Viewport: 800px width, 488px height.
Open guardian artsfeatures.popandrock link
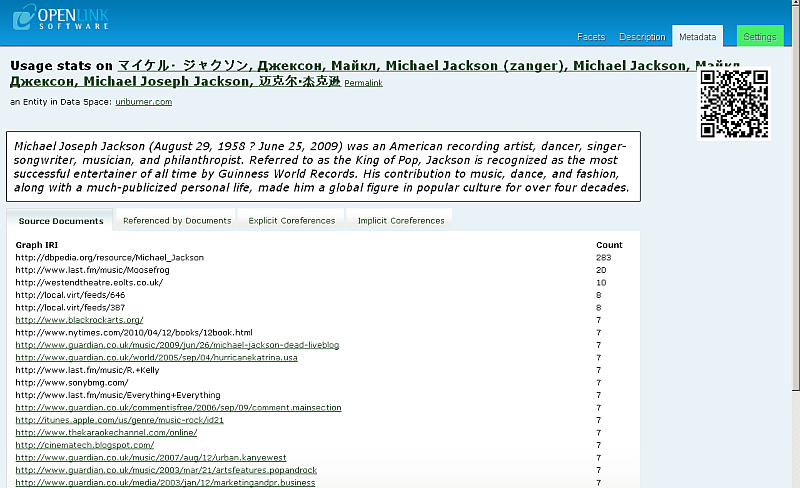pyautogui.click(x=166, y=470)
